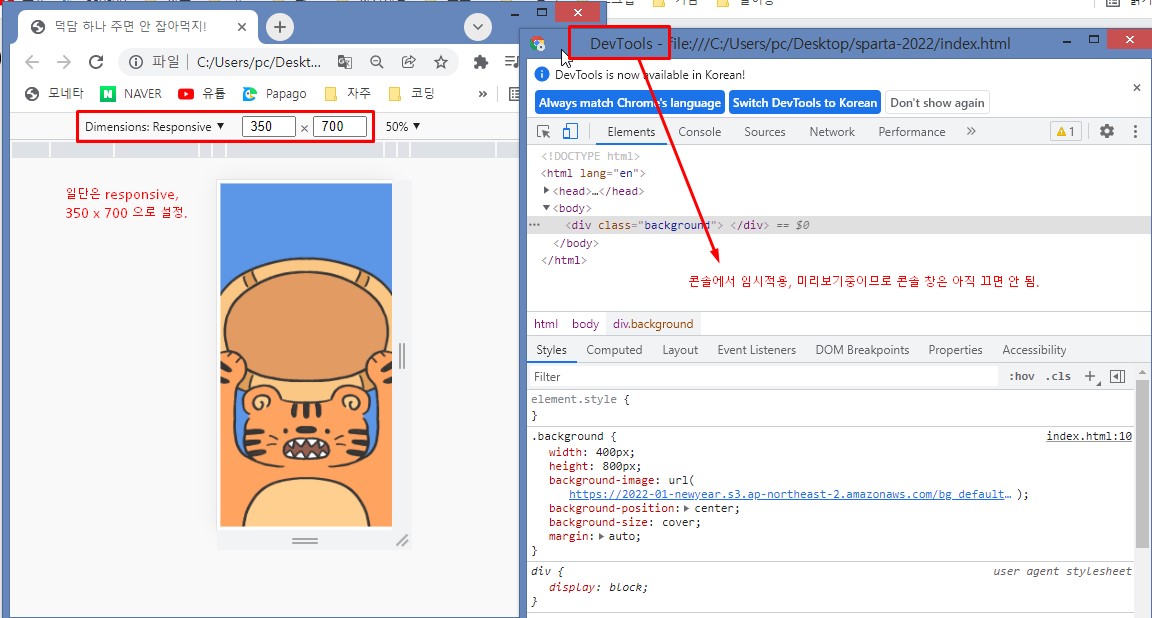Screen dimensions: 1152x618
Task: Switch to the Event Listeners pane tab
Action: point(757,350)
